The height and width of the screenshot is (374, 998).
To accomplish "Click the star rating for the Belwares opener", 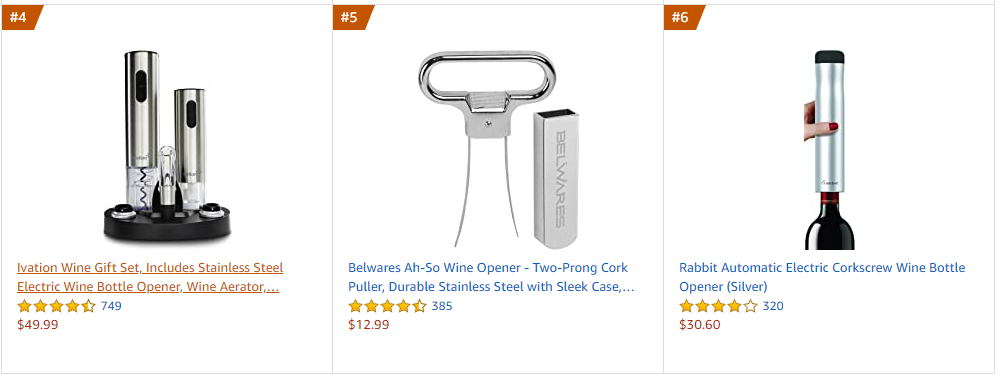I will (x=388, y=307).
